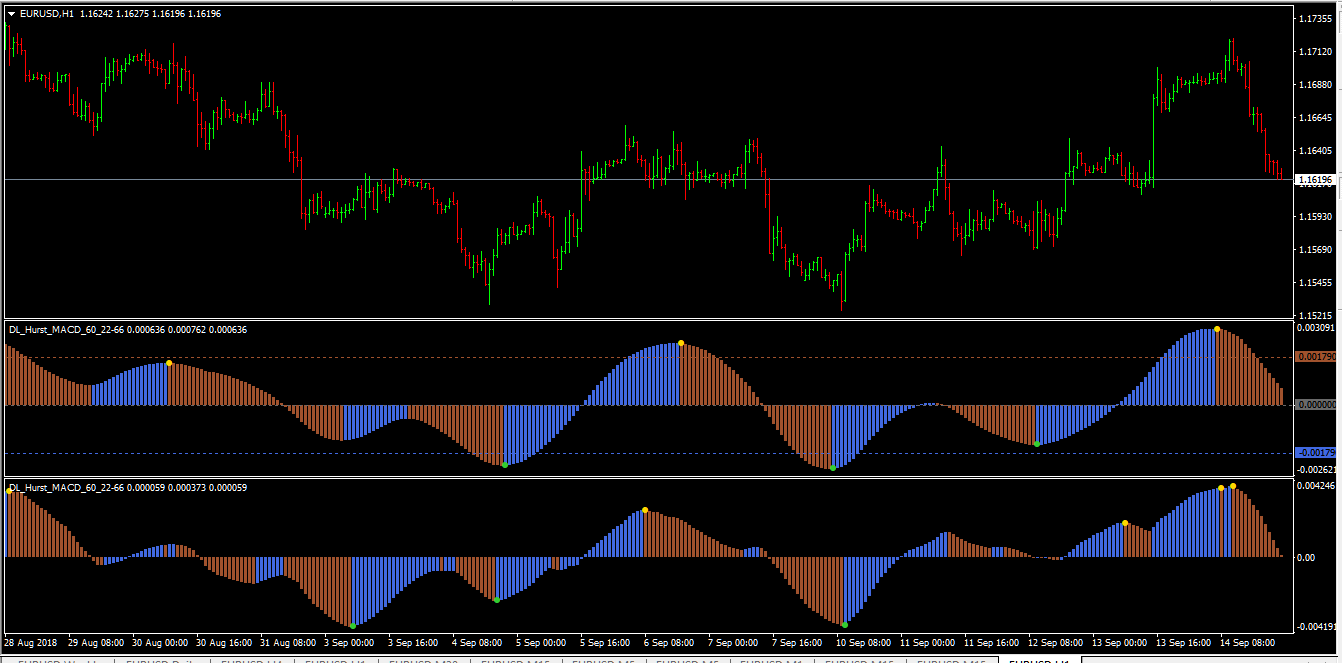Click the 1.16880 price axis label

click(1316, 85)
